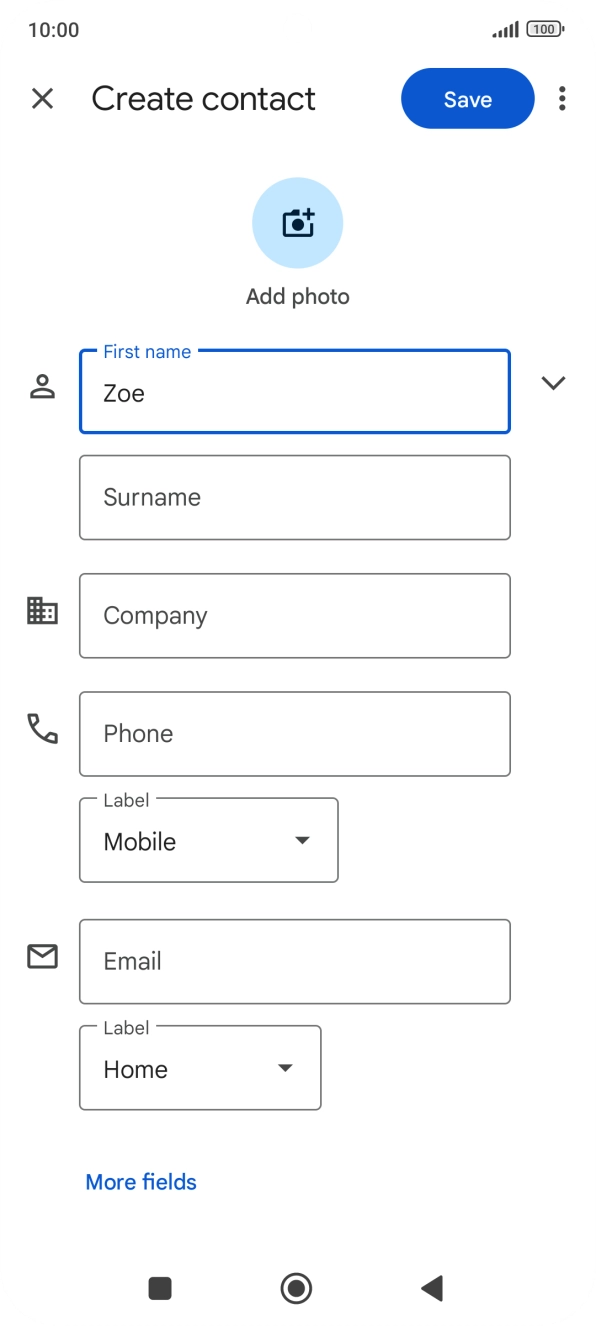Open the Home email label dropdown

[x=199, y=1068]
